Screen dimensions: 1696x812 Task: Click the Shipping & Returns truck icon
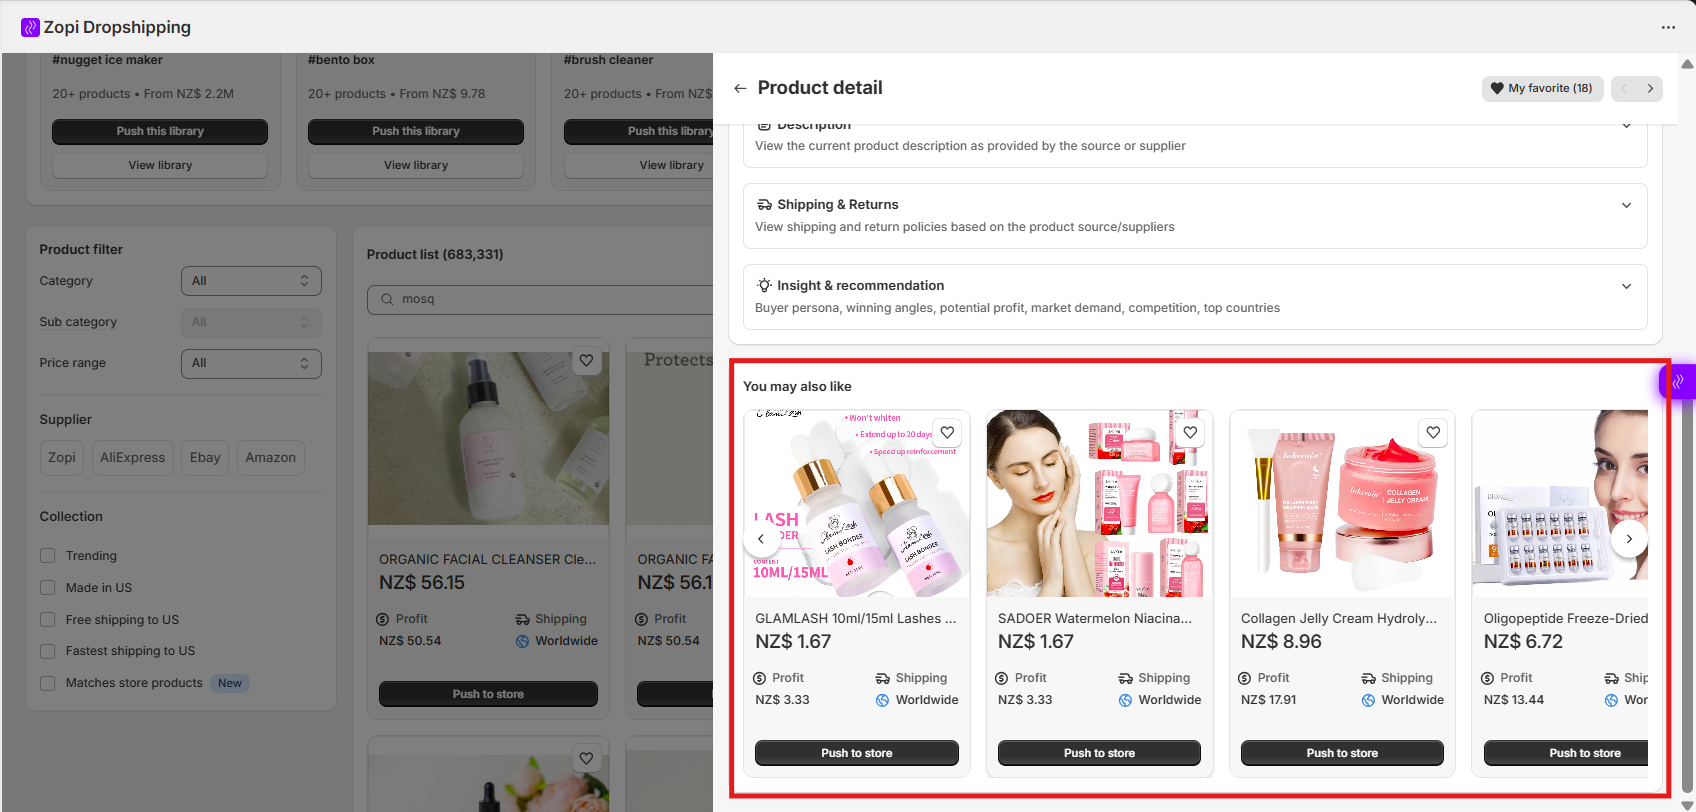coord(764,204)
